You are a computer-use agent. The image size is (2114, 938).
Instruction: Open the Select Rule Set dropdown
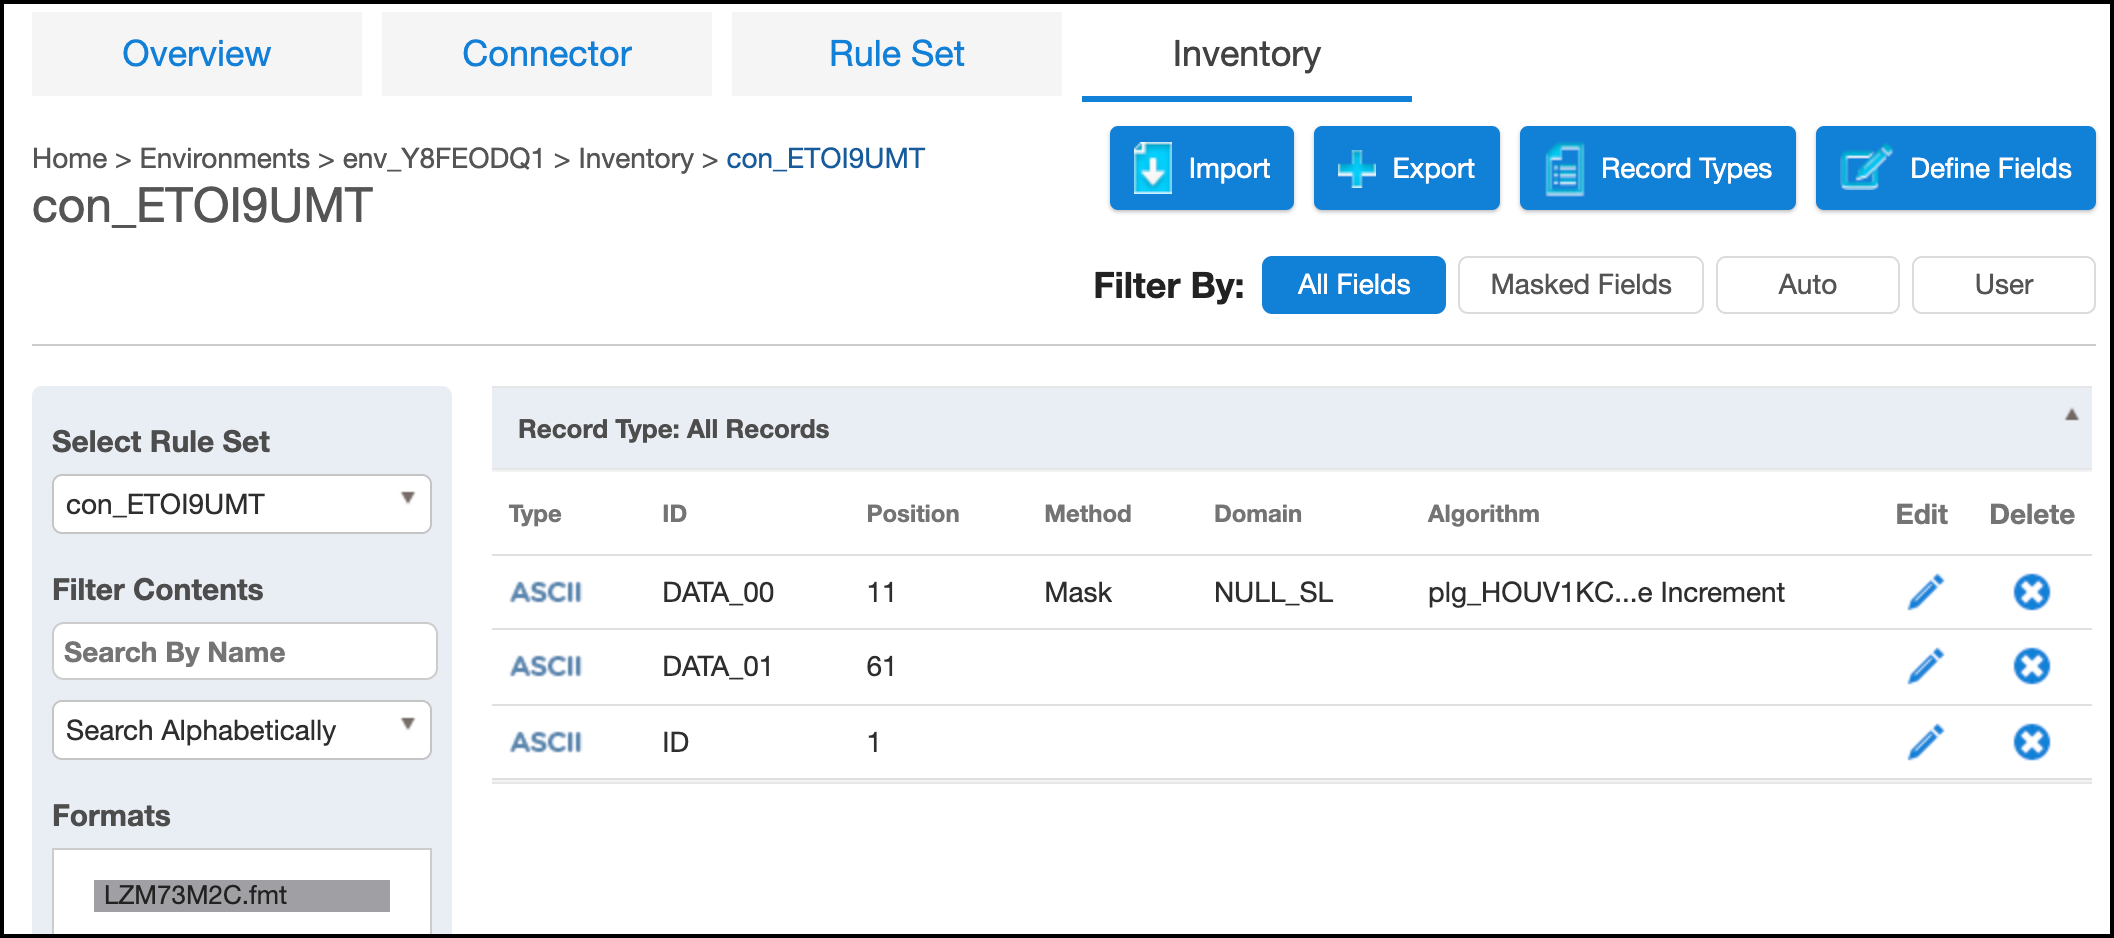point(242,504)
